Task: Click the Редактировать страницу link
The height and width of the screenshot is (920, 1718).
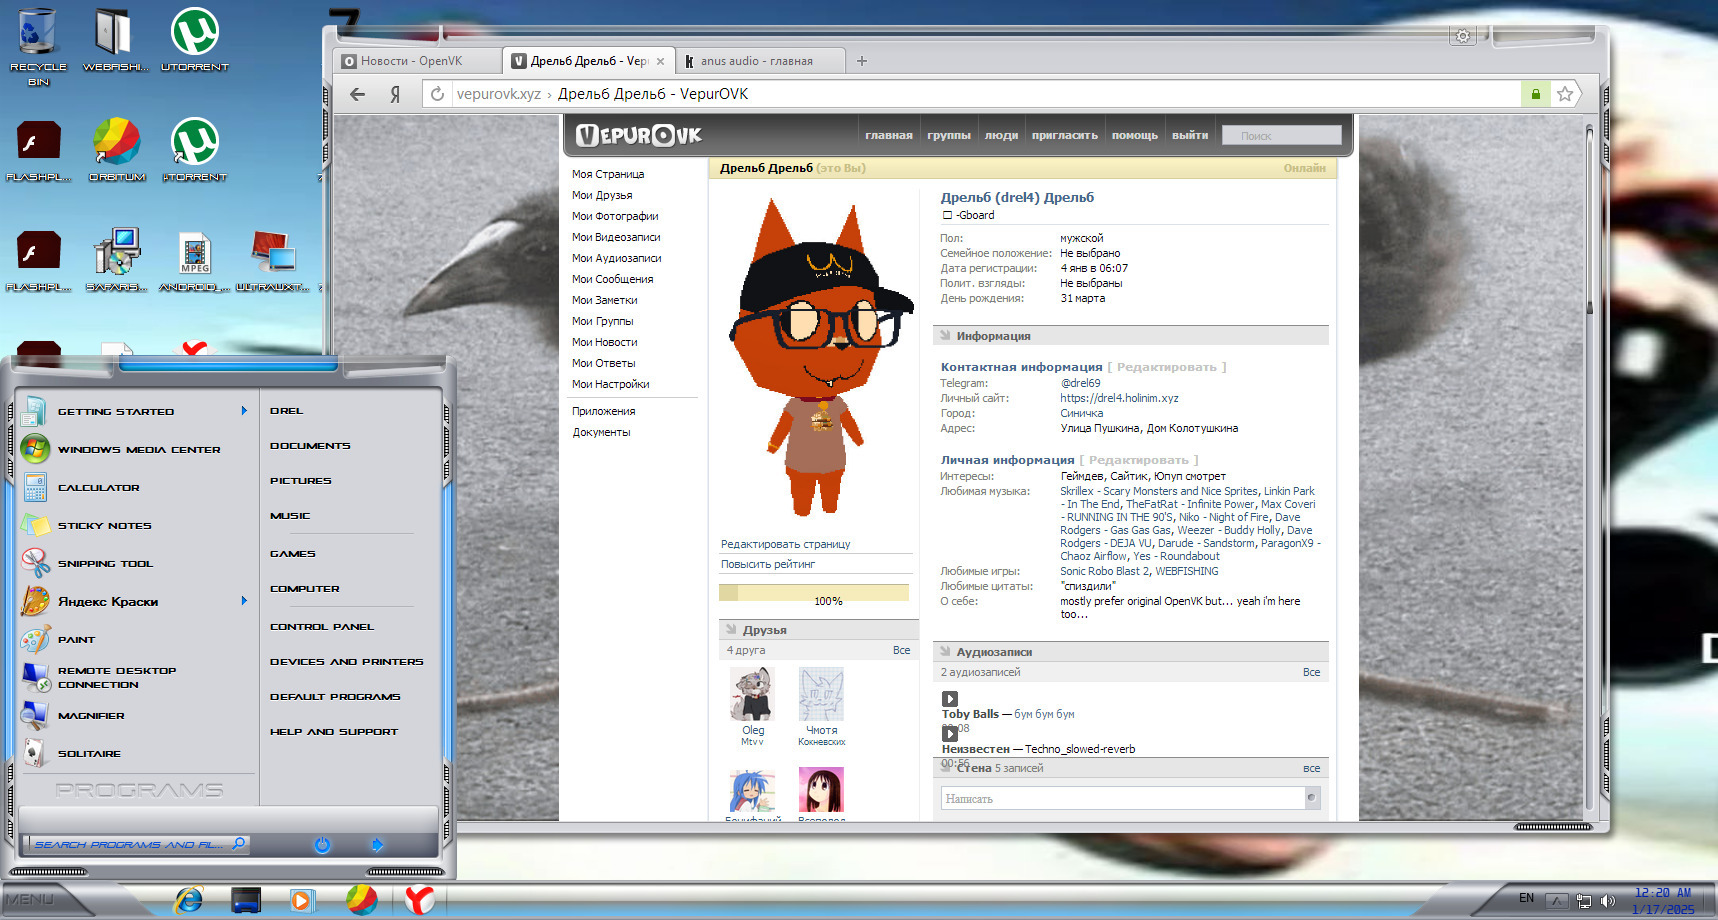Action: click(786, 545)
